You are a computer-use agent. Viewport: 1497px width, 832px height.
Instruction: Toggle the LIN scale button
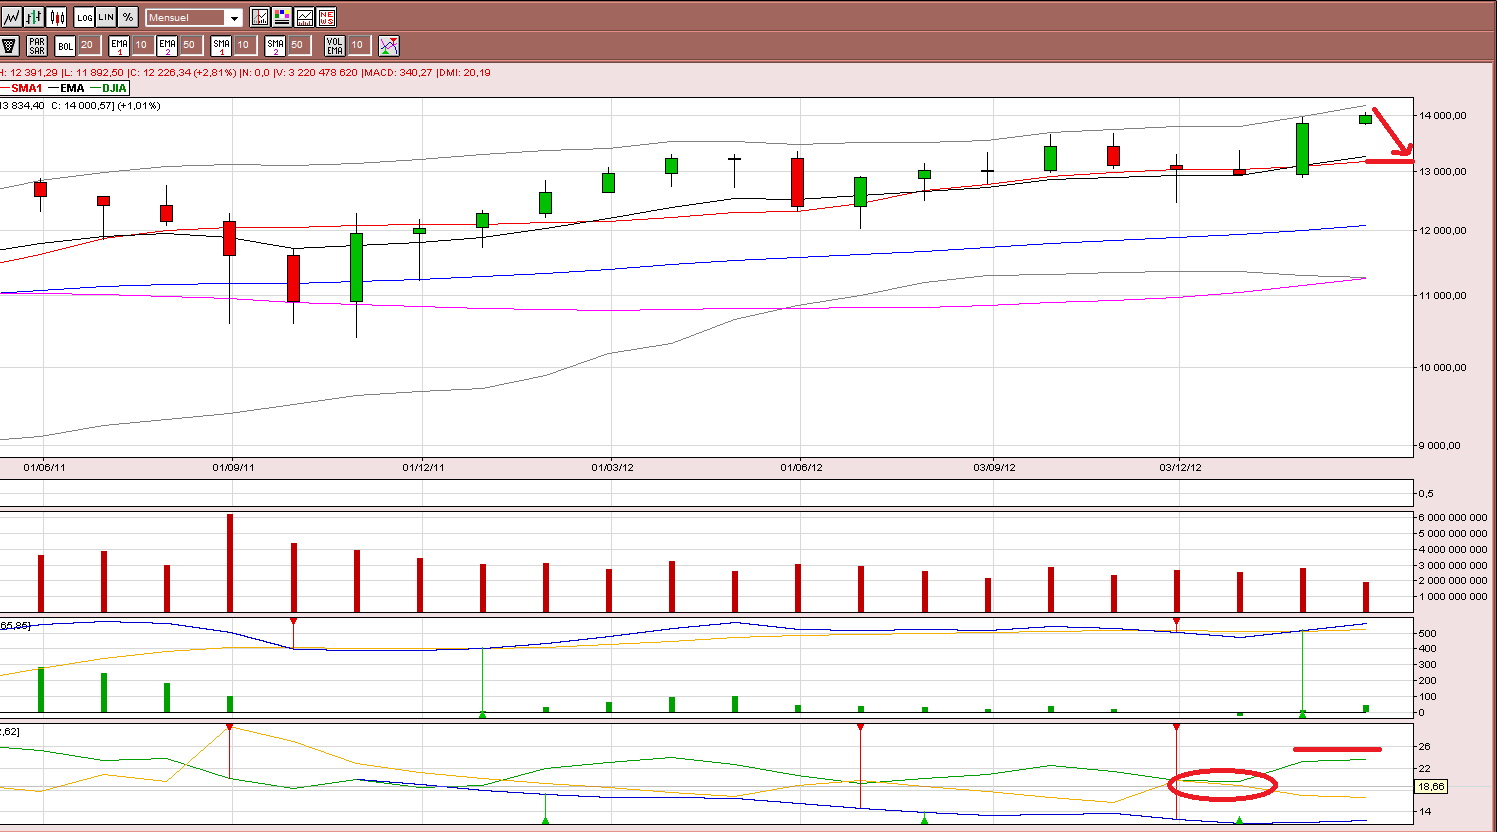tap(106, 17)
